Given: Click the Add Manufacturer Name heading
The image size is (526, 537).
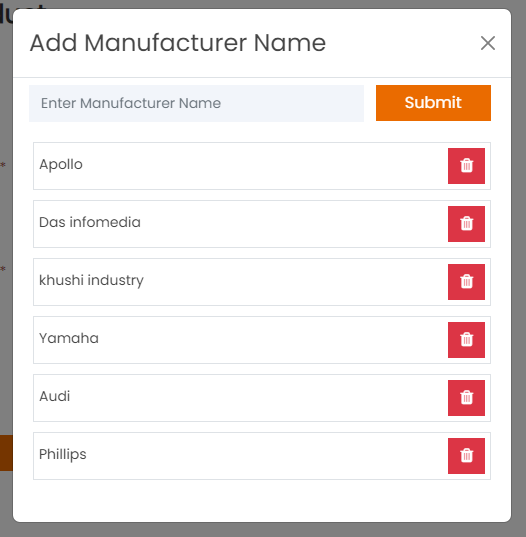Looking at the screenshot, I should (x=178, y=43).
